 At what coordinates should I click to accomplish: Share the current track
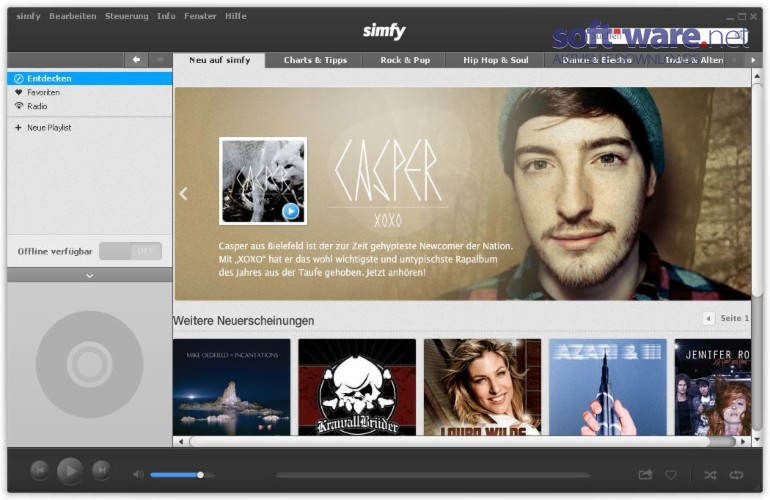point(645,474)
